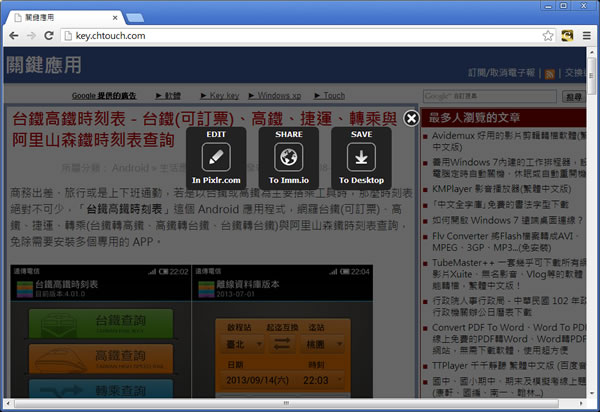The image size is (600, 412).
Task: Click the 最多人瀏覽的文章 sidebar header
Action: tap(504, 117)
